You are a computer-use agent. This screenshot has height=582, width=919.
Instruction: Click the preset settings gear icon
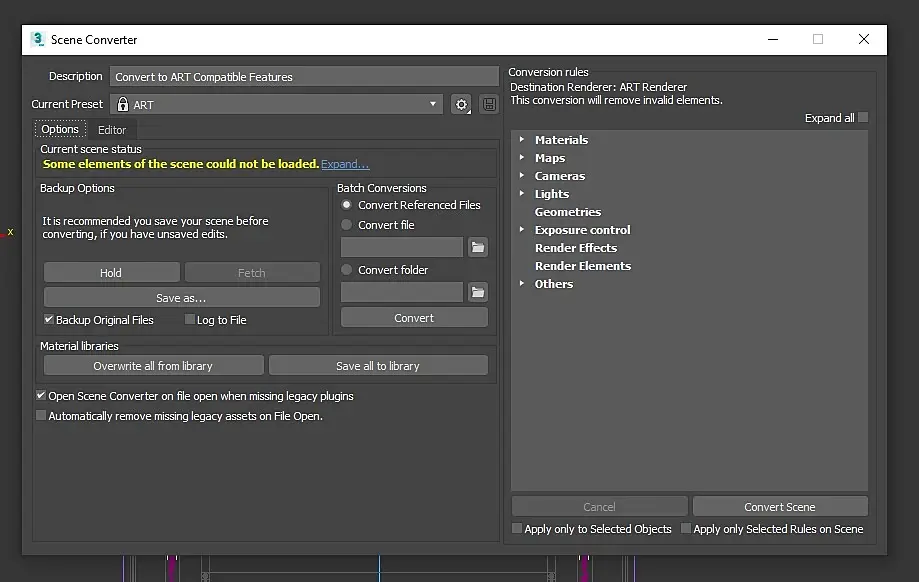[x=460, y=105]
